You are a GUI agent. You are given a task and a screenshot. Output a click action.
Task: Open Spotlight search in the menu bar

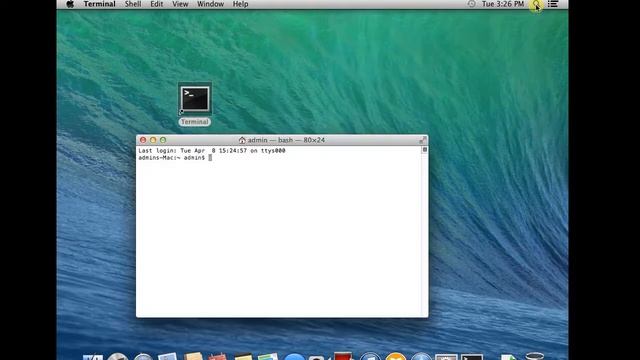536,4
